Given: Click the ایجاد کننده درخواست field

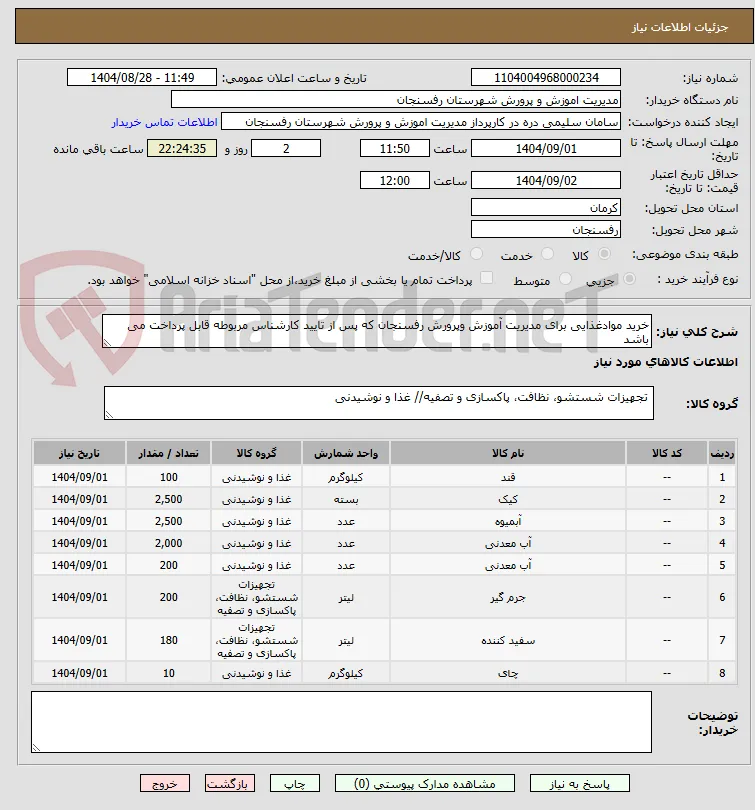Looking at the screenshot, I should coord(421,122).
